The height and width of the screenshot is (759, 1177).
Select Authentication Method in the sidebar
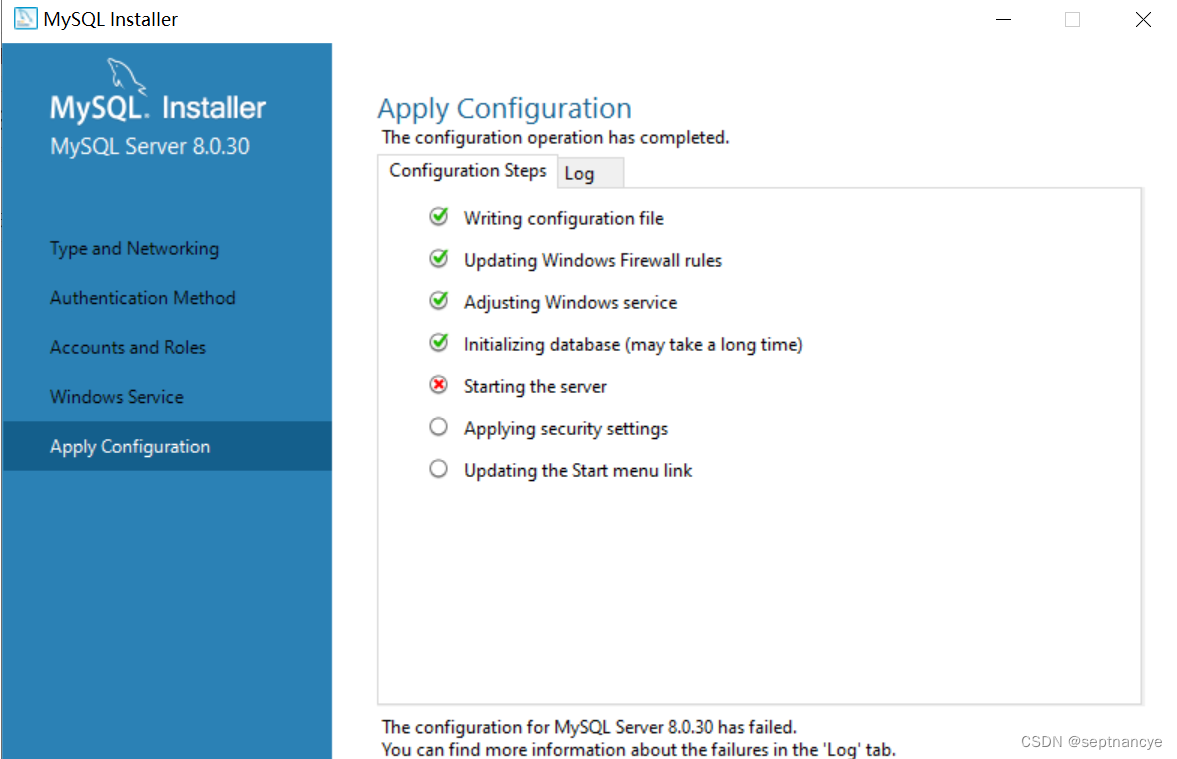[142, 297]
